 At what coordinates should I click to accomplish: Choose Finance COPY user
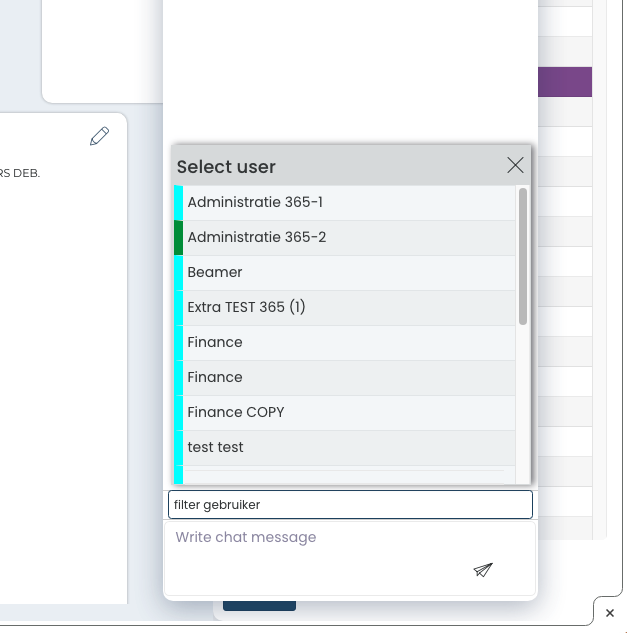(x=344, y=413)
